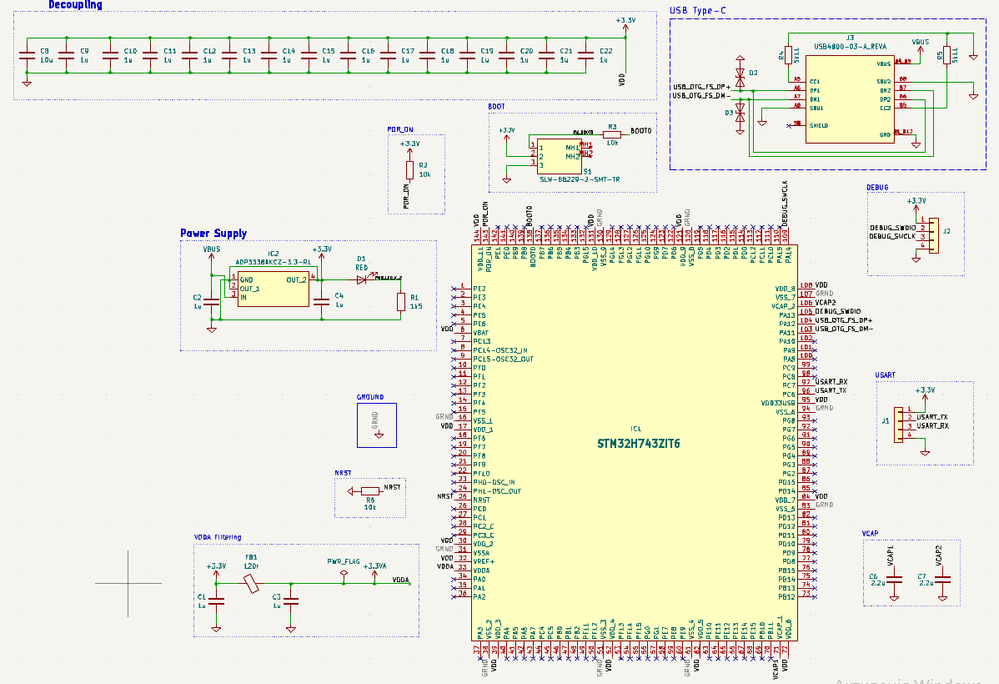999x684 pixels.
Task: Select ferrite bead FB1 120r
Action: (252, 583)
